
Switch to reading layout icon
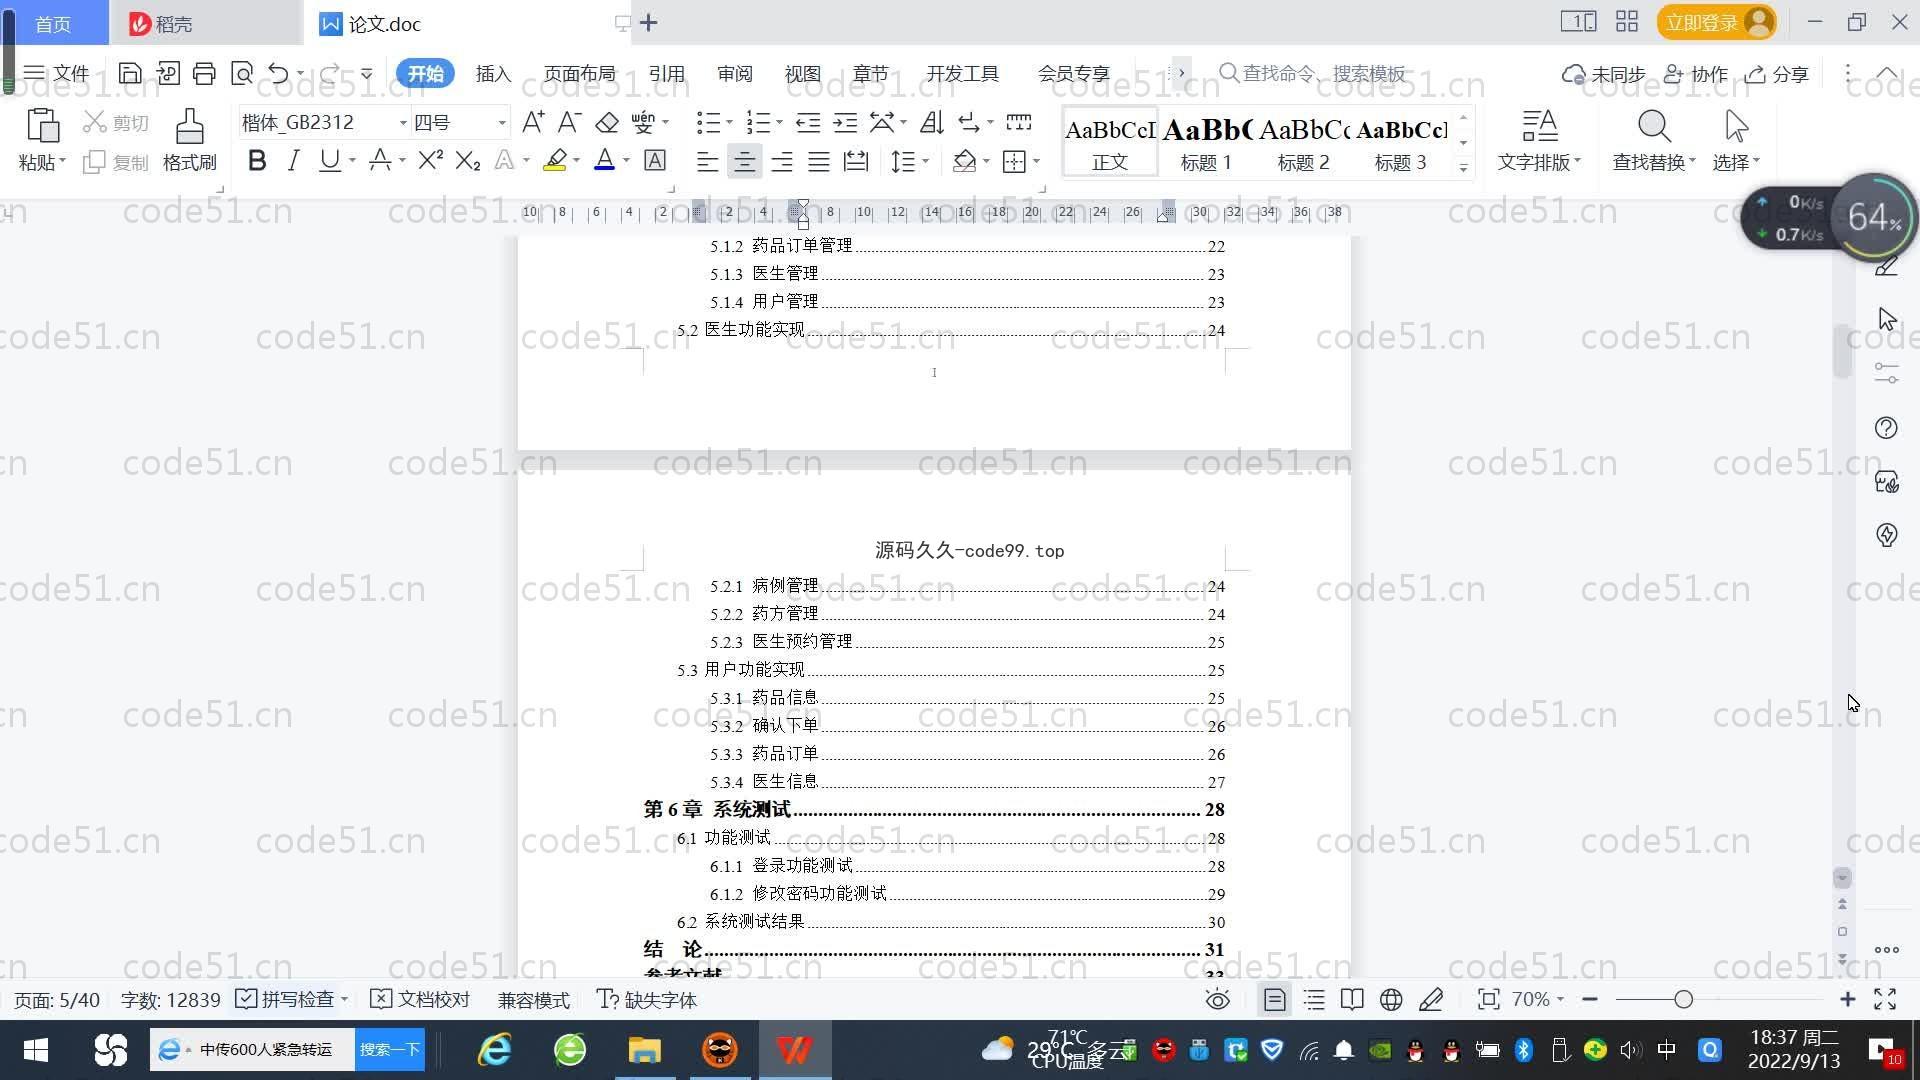pos(1352,1000)
